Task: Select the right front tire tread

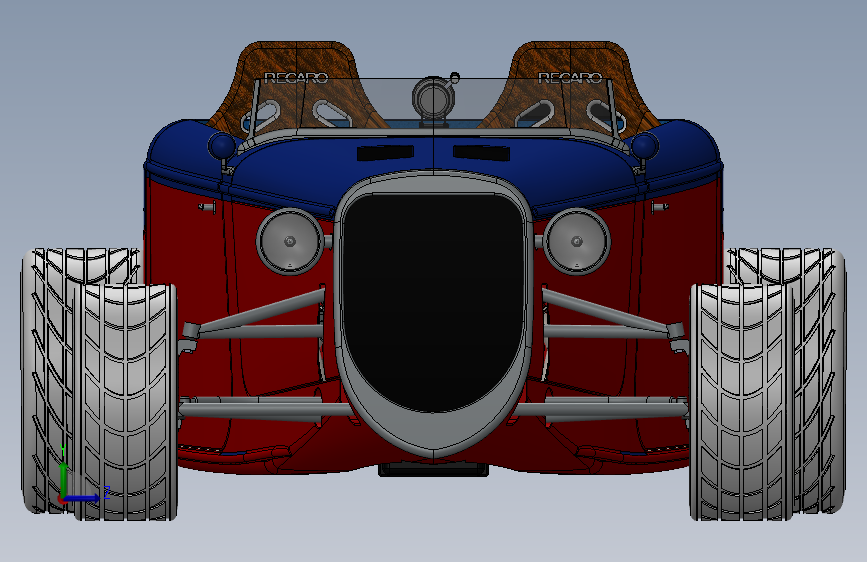Action: click(742, 403)
